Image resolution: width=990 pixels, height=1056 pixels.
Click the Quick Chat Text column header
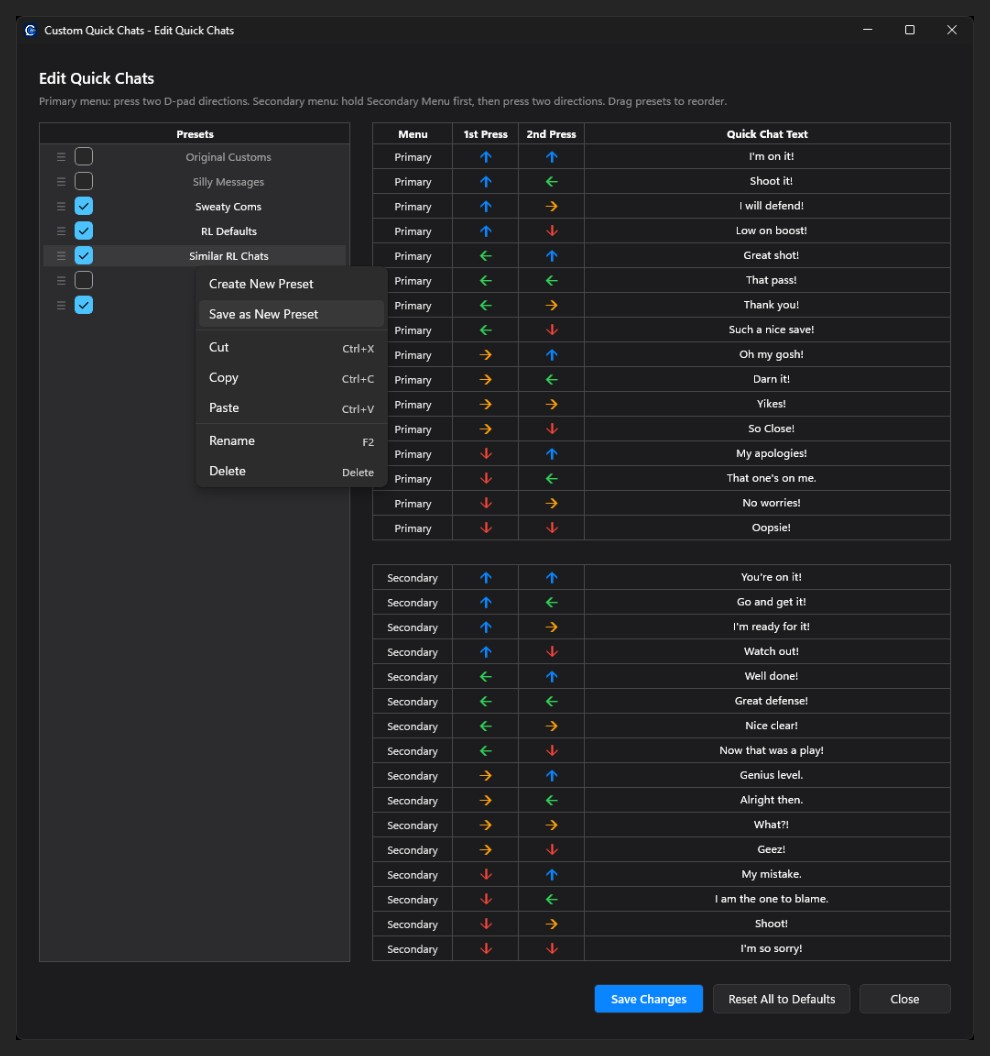767,134
